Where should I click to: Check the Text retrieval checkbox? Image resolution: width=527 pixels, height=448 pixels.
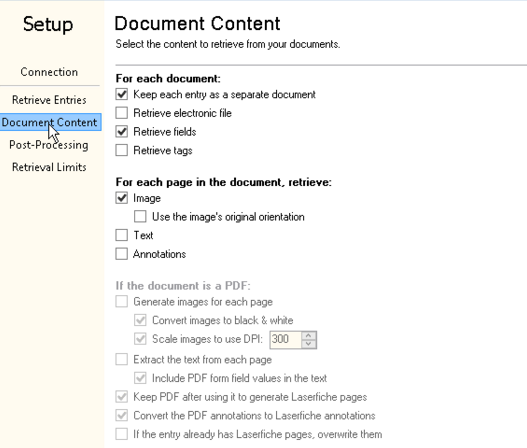click(122, 235)
